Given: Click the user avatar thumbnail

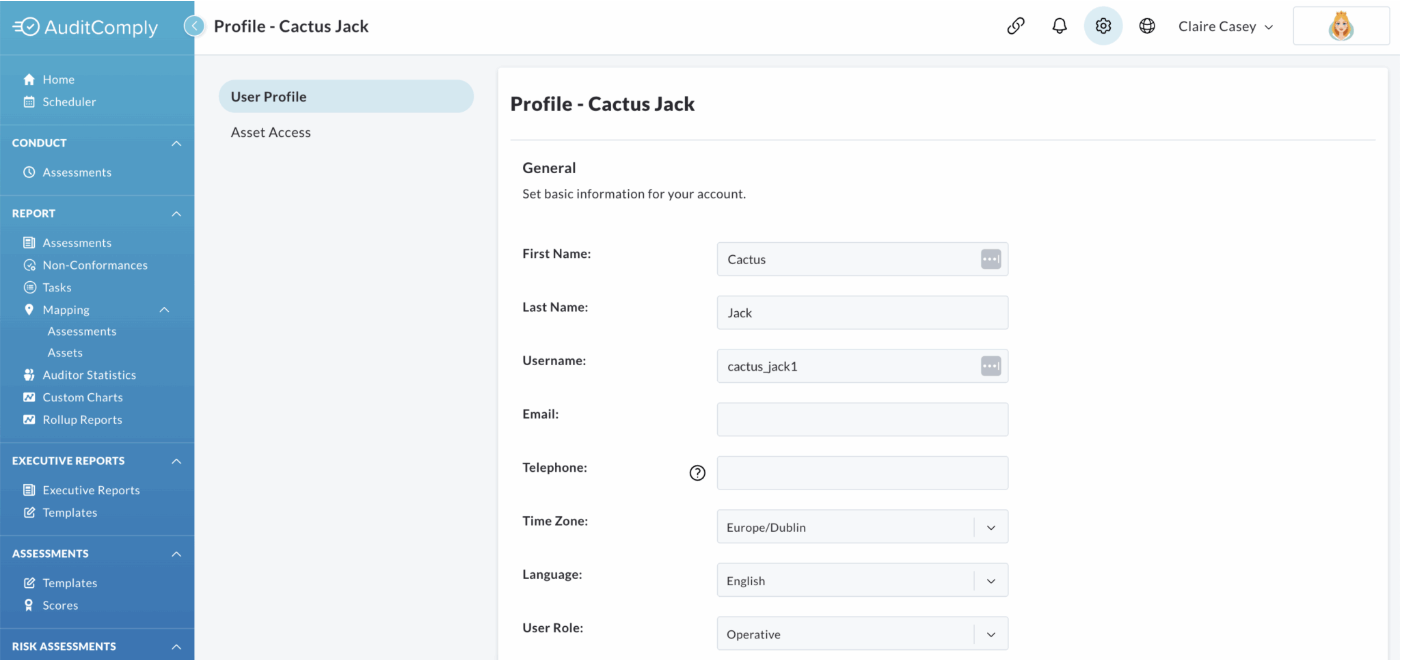Looking at the screenshot, I should (1341, 27).
